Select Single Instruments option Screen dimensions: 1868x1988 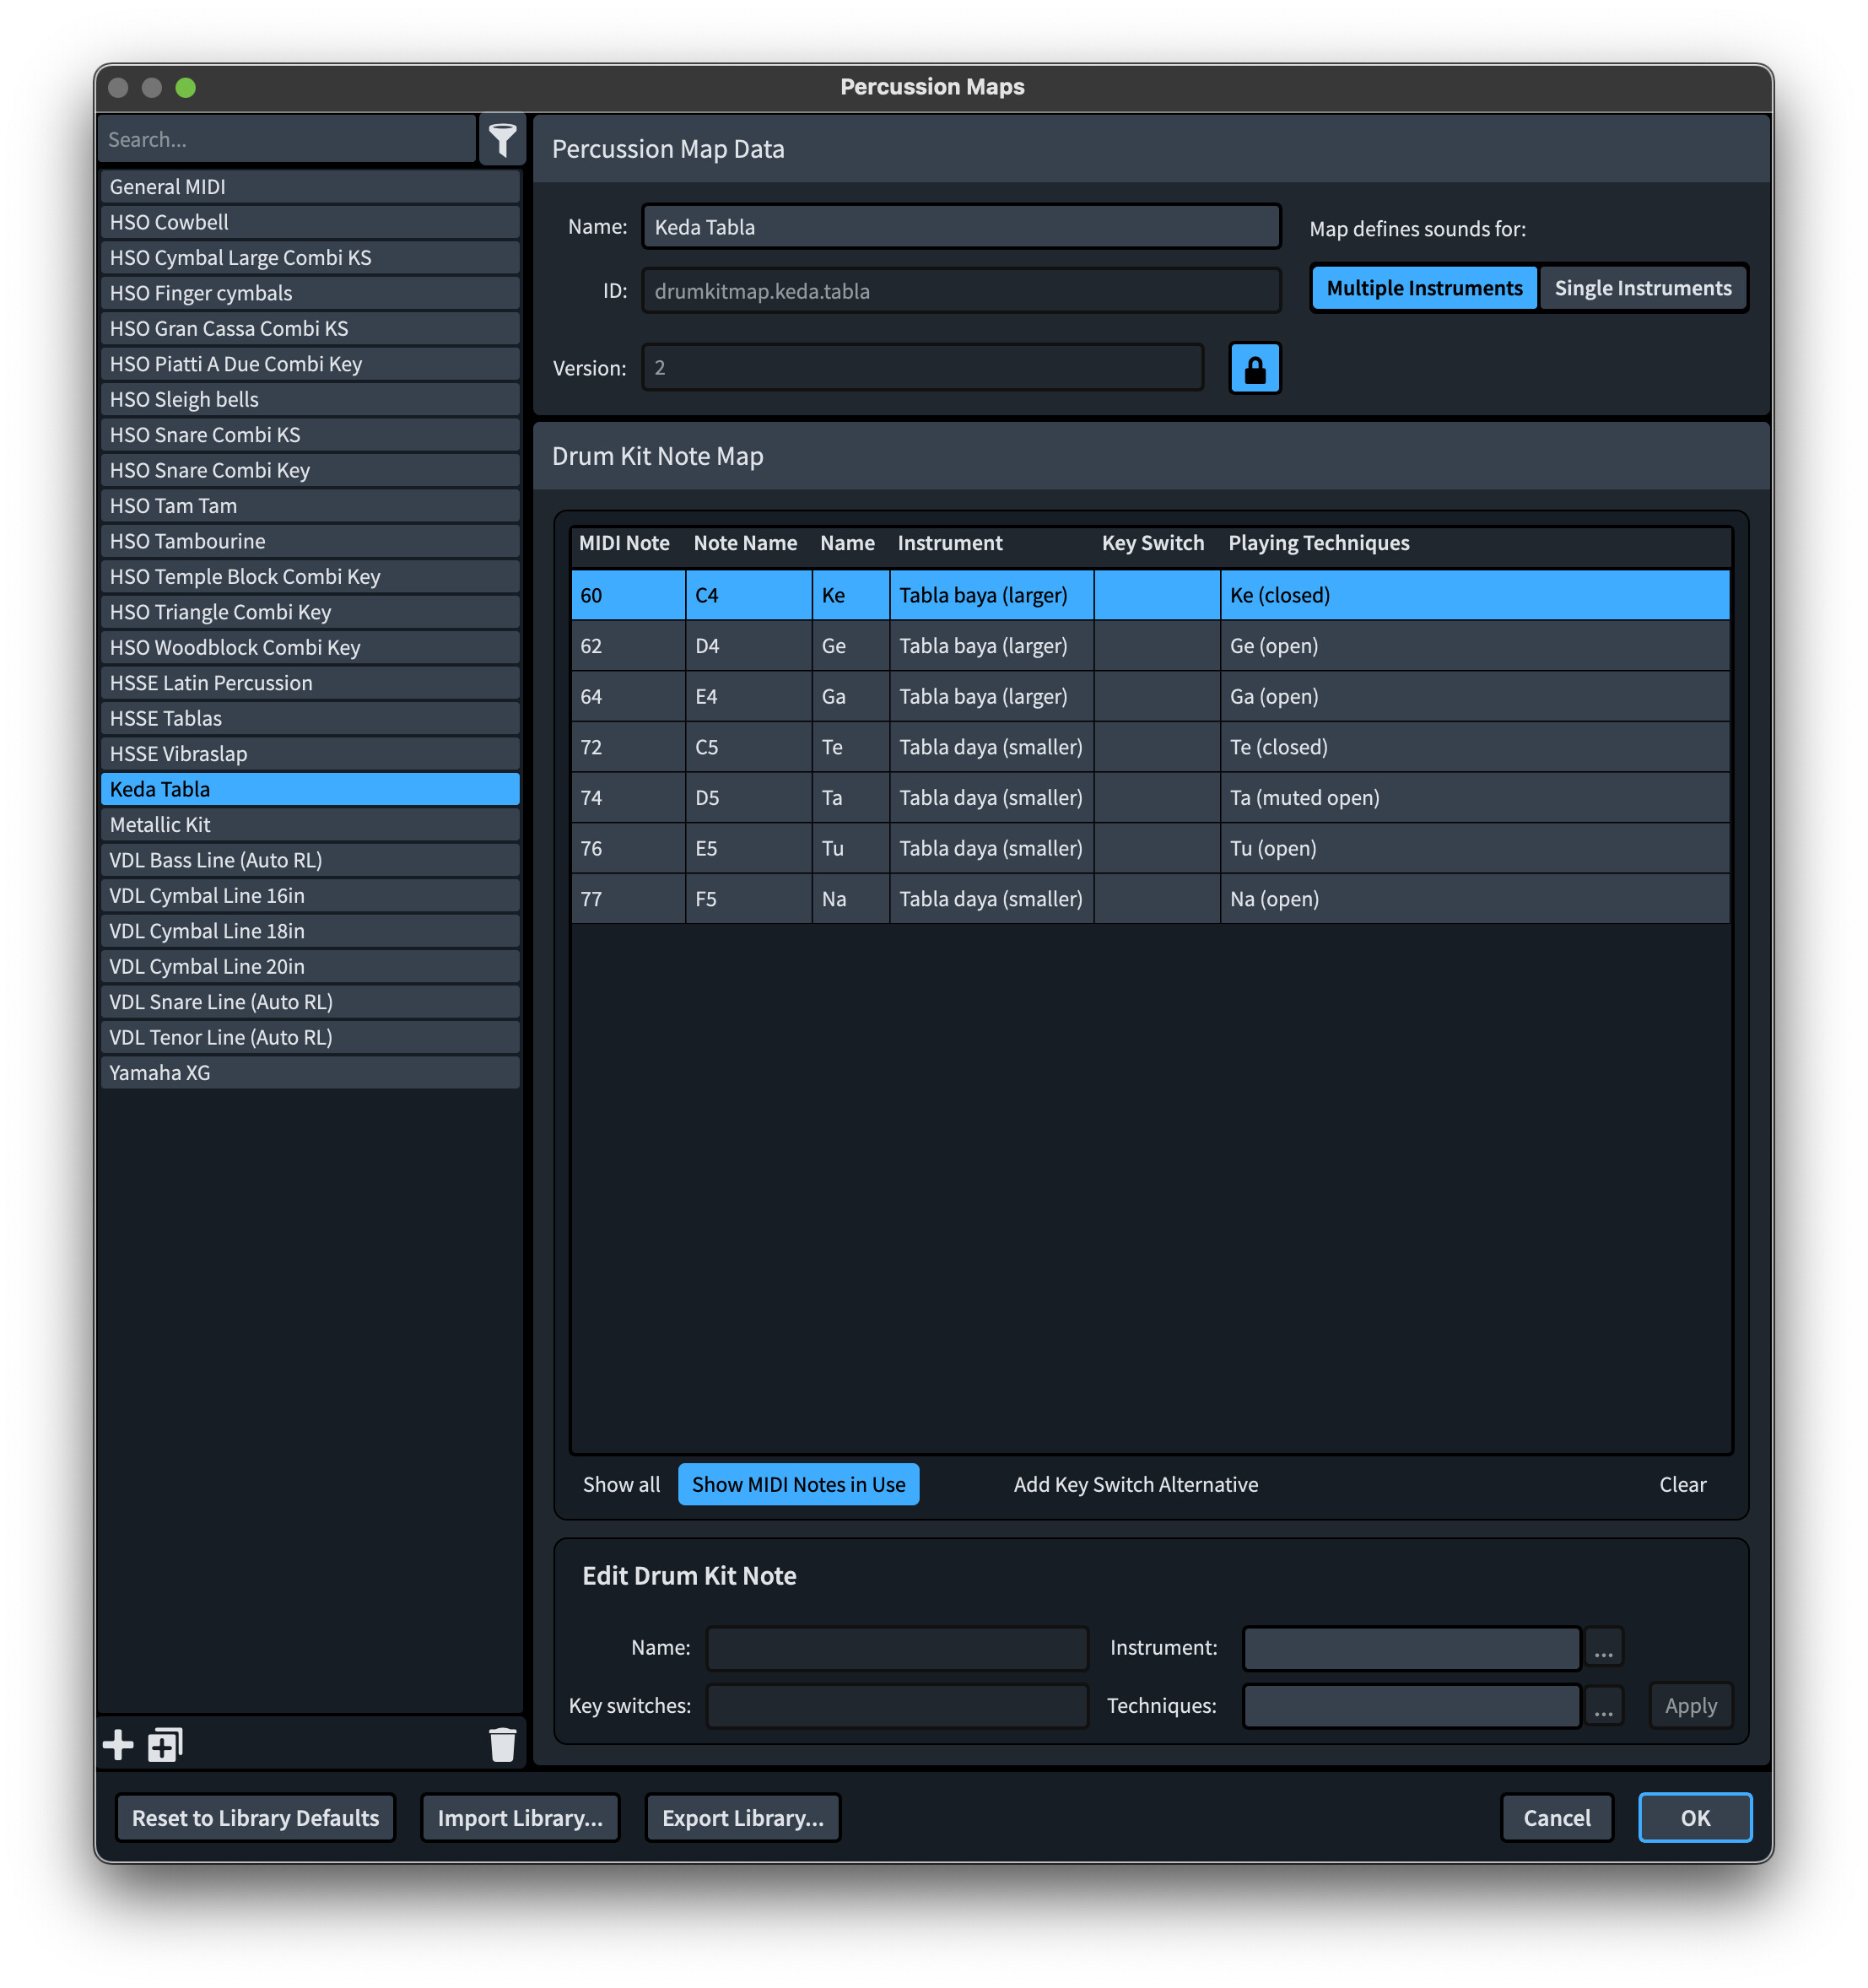(x=1642, y=288)
